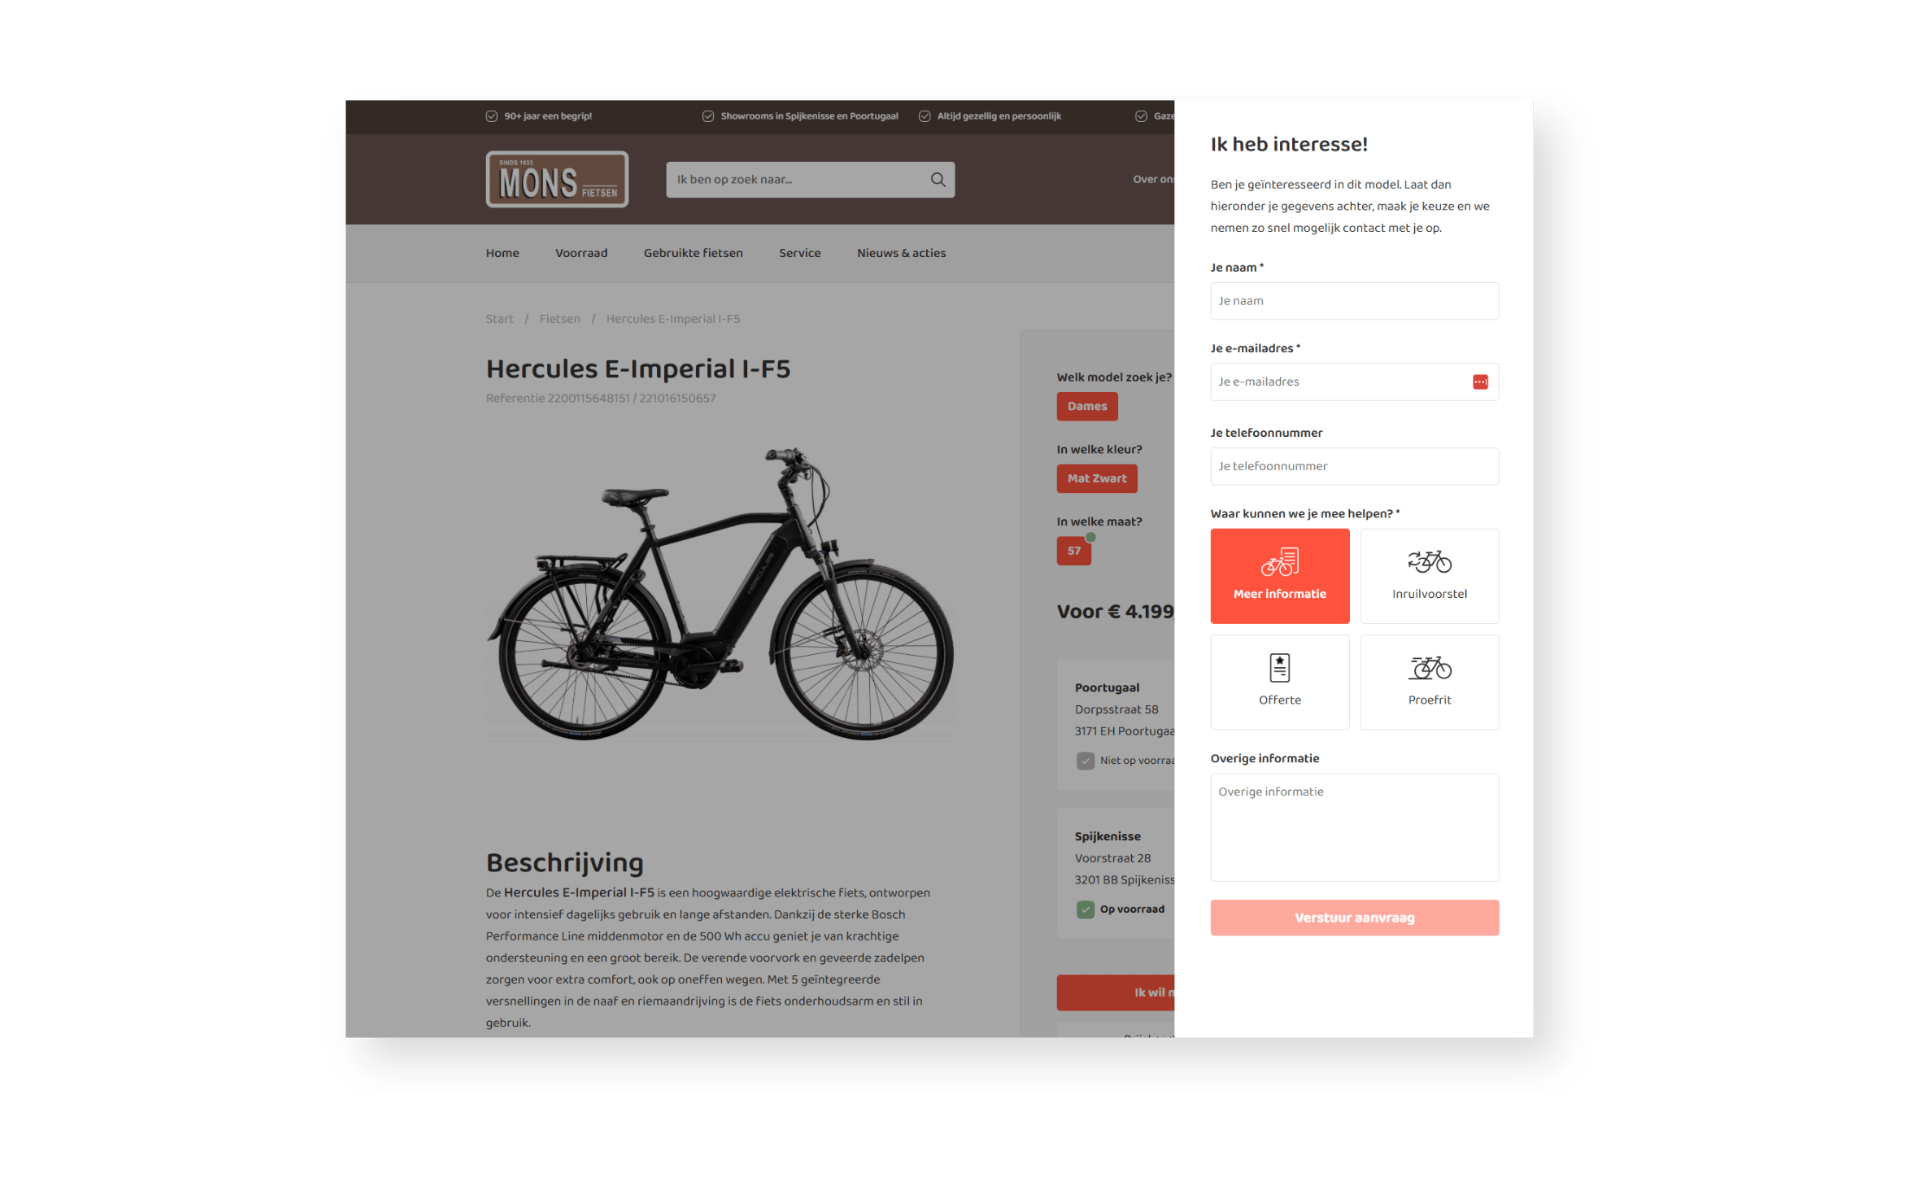This screenshot has height=1200, width=1920.
Task: Open the Mons Fietsen logo homepage
Action: click(x=557, y=179)
